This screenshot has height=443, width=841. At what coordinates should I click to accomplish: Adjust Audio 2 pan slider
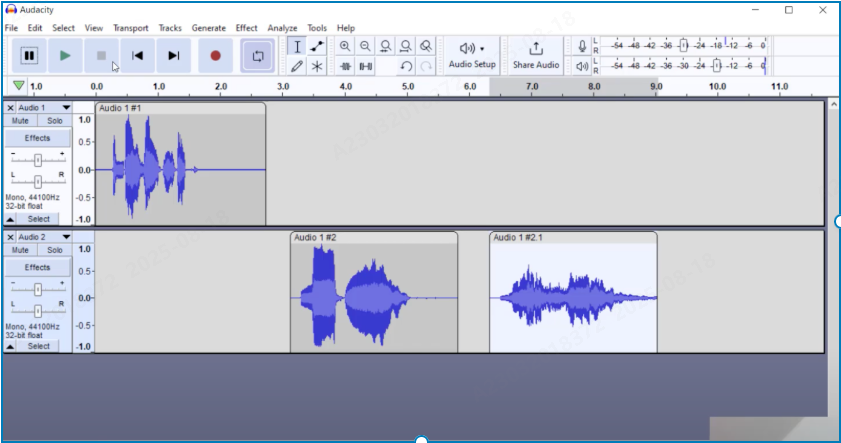point(38,311)
